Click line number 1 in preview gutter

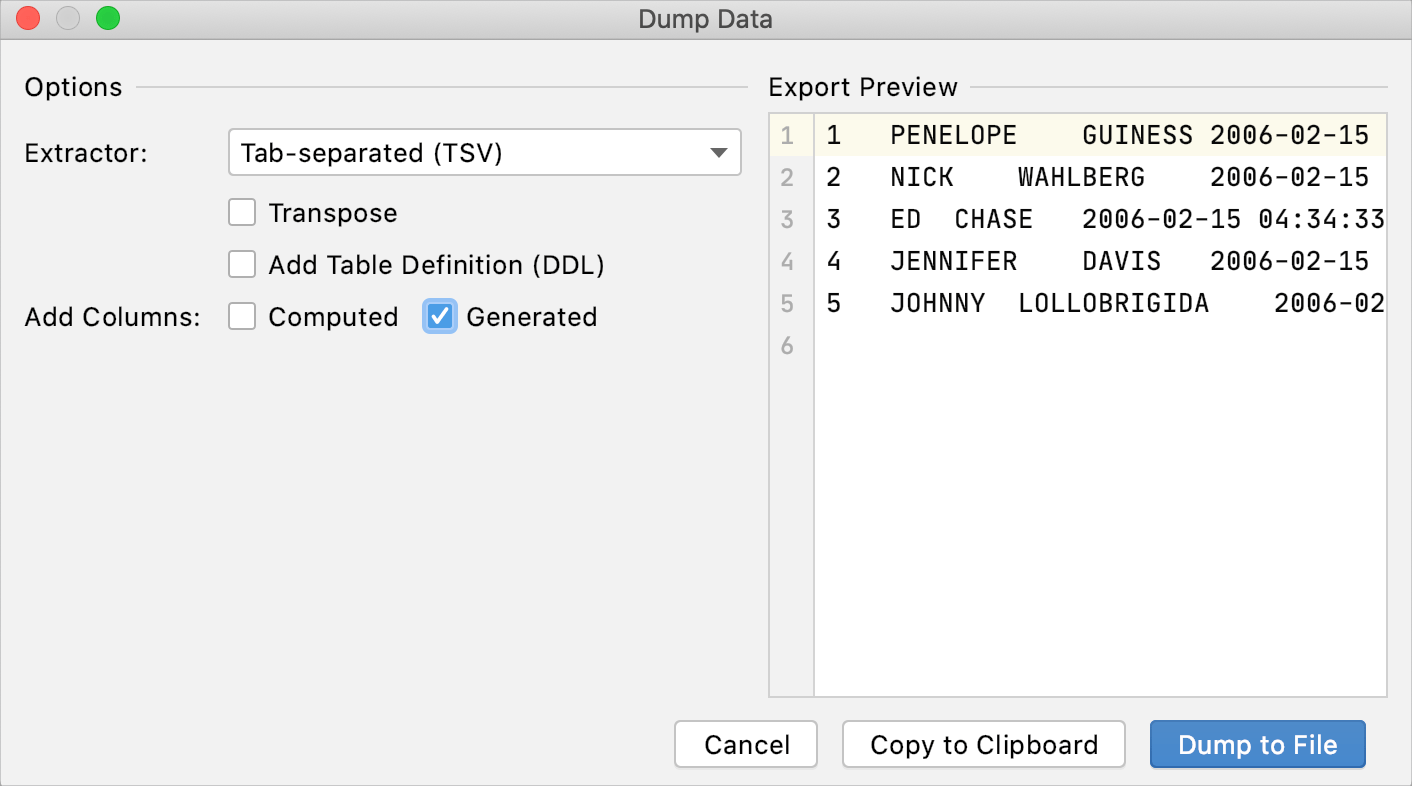coord(787,135)
